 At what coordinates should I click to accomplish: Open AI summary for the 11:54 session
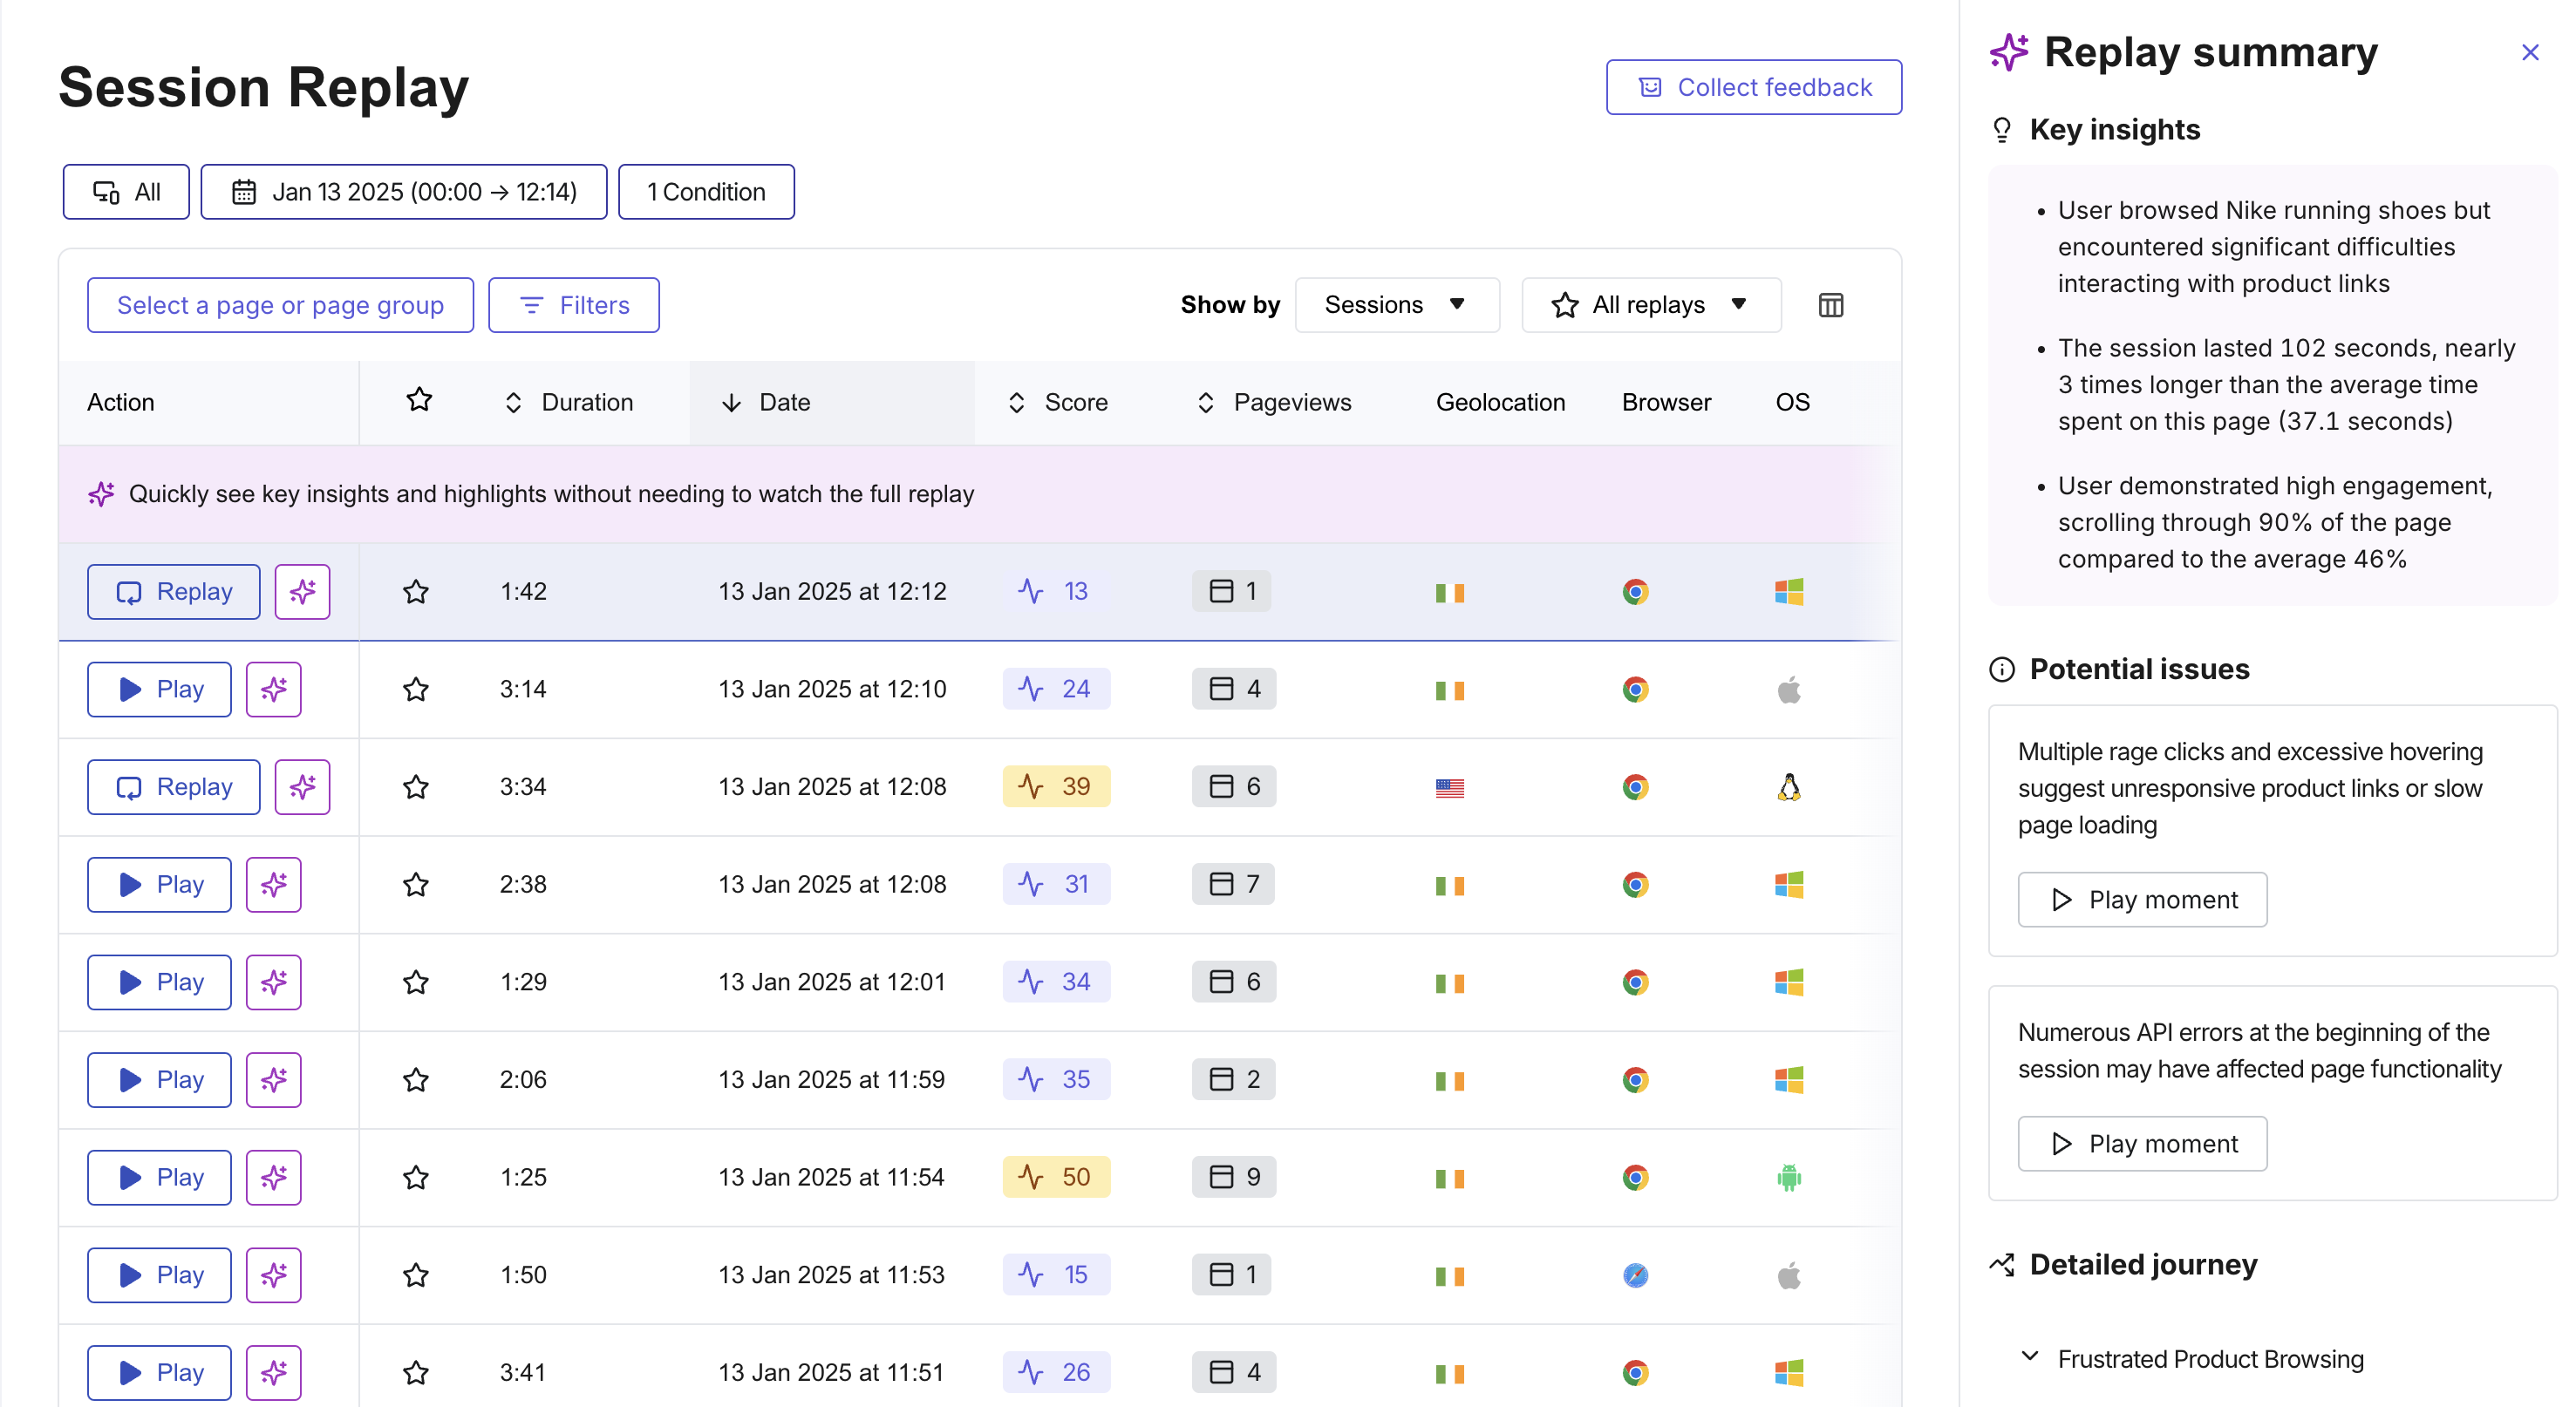pos(274,1177)
